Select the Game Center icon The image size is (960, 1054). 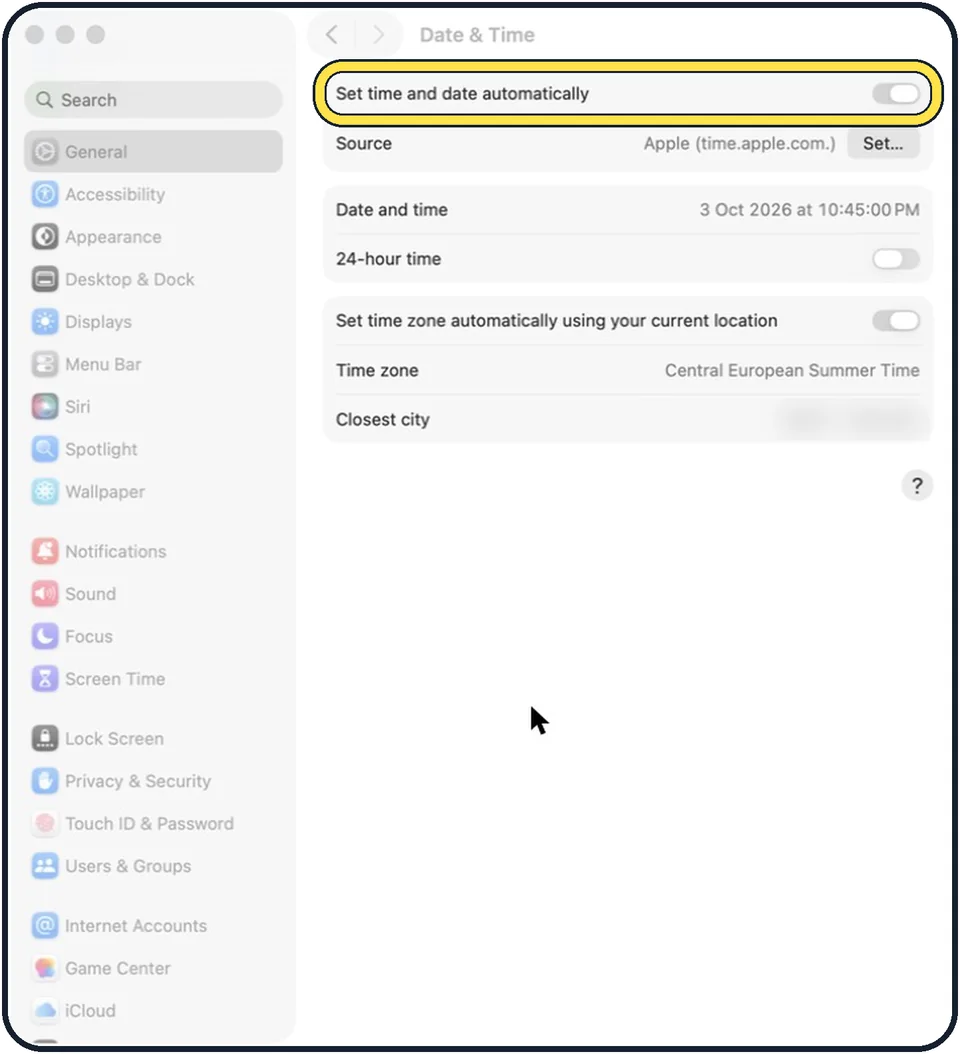[x=45, y=968]
